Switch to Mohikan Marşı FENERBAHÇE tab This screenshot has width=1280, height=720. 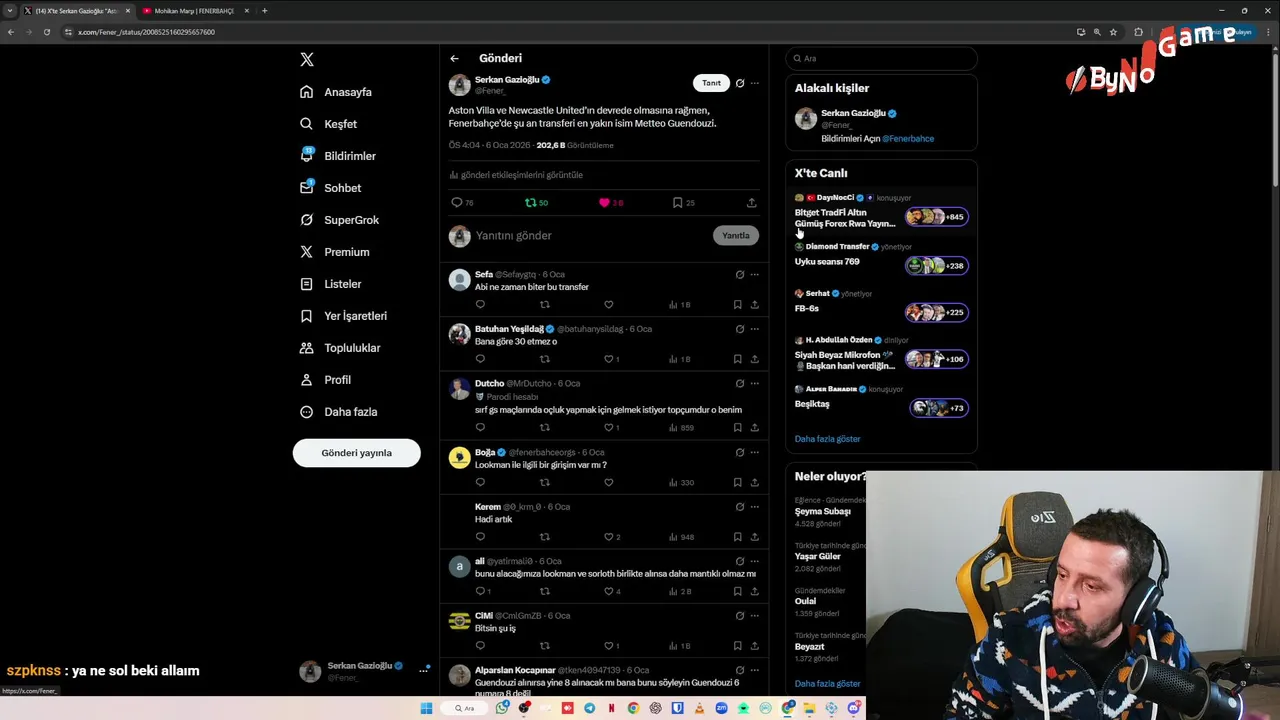195,11
